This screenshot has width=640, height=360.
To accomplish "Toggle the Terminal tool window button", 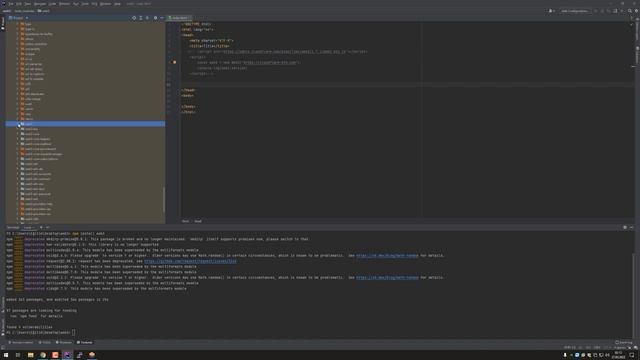I will (85, 342).
